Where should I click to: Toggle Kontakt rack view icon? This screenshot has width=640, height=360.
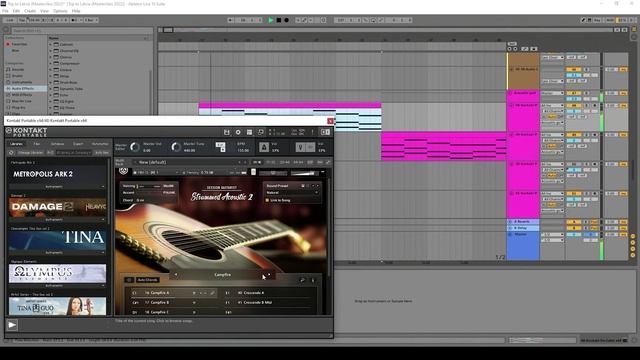(x=249, y=132)
